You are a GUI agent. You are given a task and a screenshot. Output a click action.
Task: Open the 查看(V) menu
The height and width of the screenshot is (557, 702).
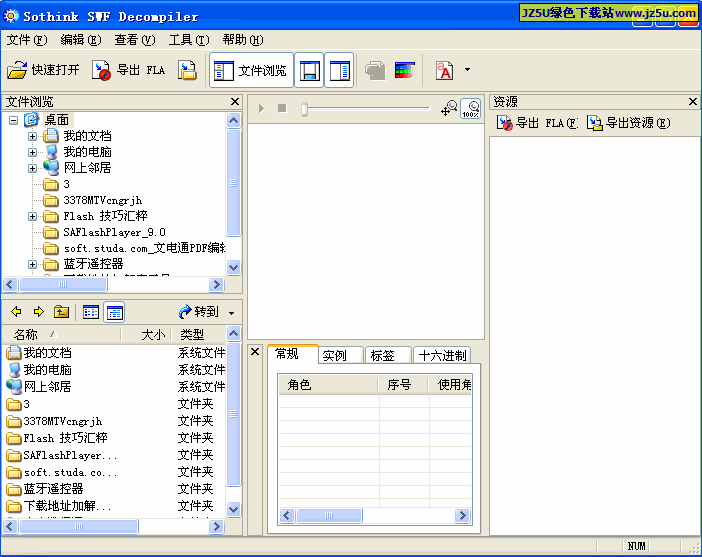(135, 40)
